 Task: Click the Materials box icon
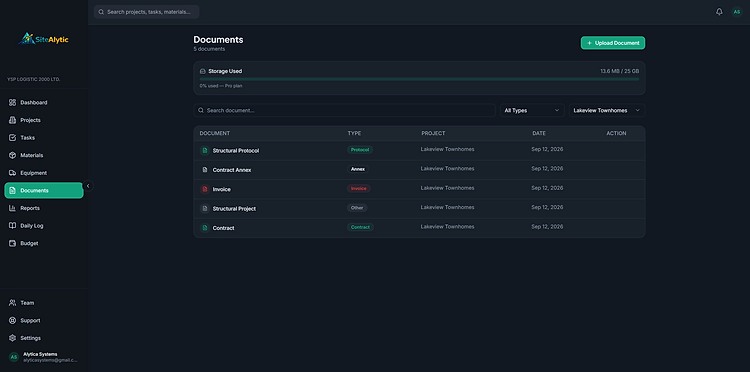(x=12, y=155)
